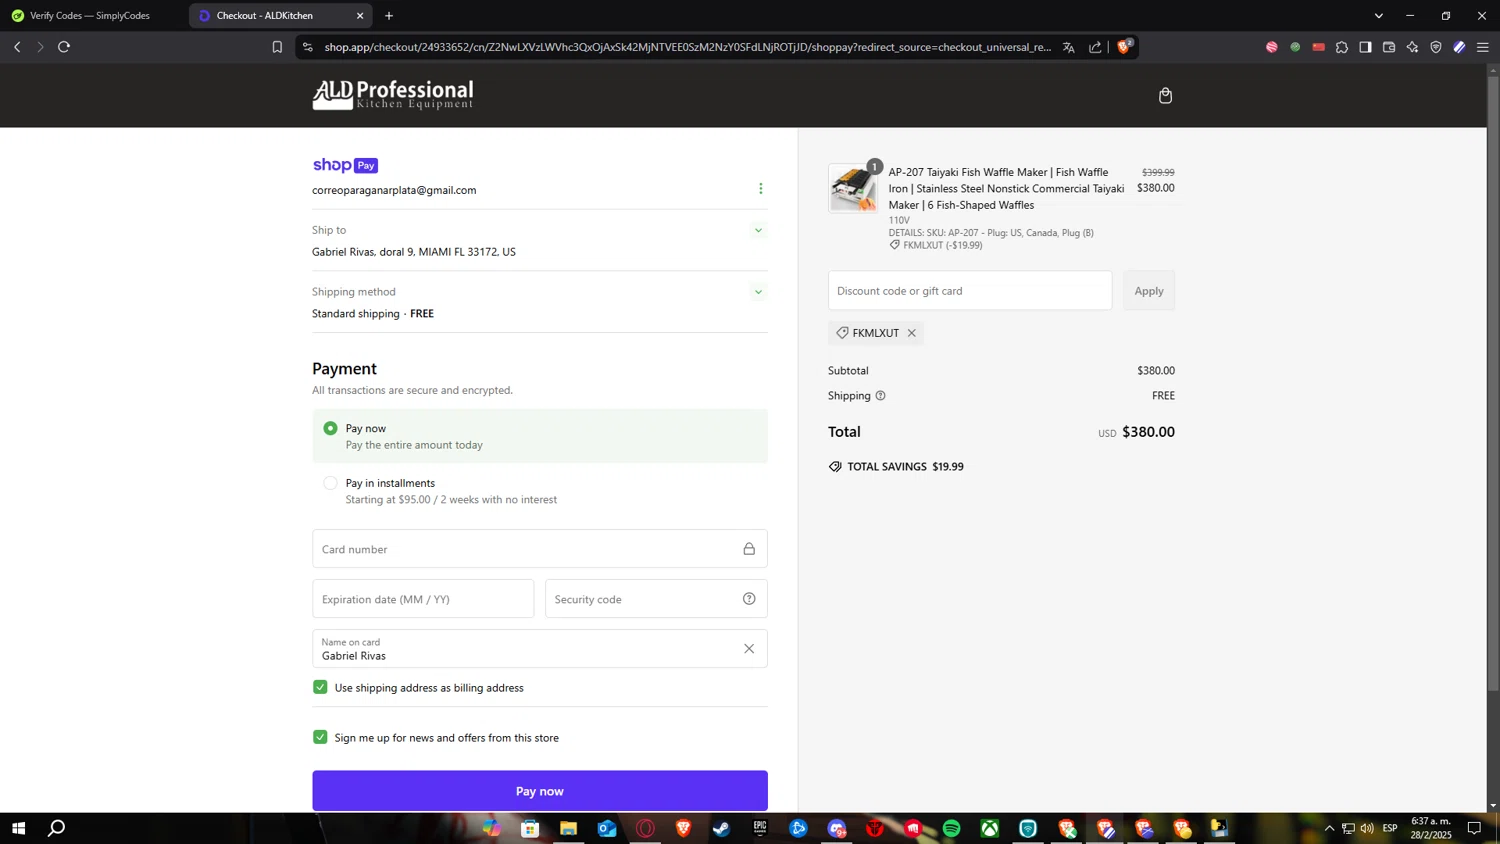The image size is (1500, 844).
Task: Open Xbox app from the taskbar
Action: pos(989,828)
